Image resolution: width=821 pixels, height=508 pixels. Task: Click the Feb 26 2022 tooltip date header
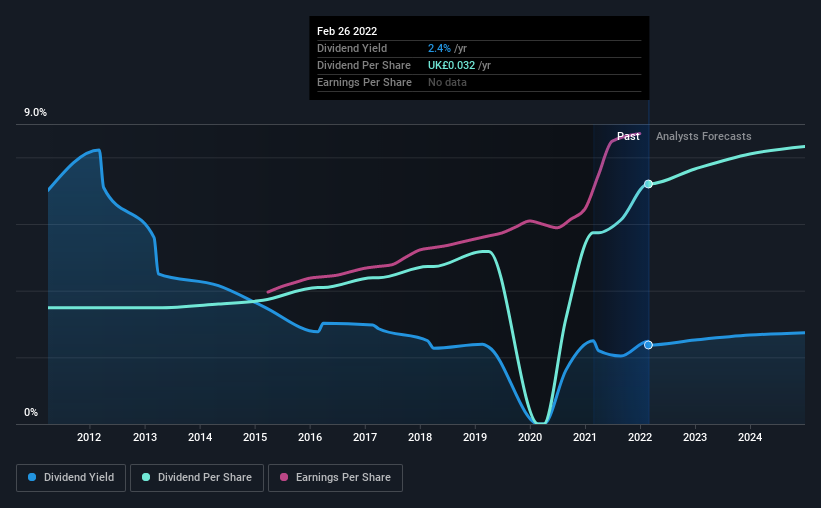tap(347, 31)
